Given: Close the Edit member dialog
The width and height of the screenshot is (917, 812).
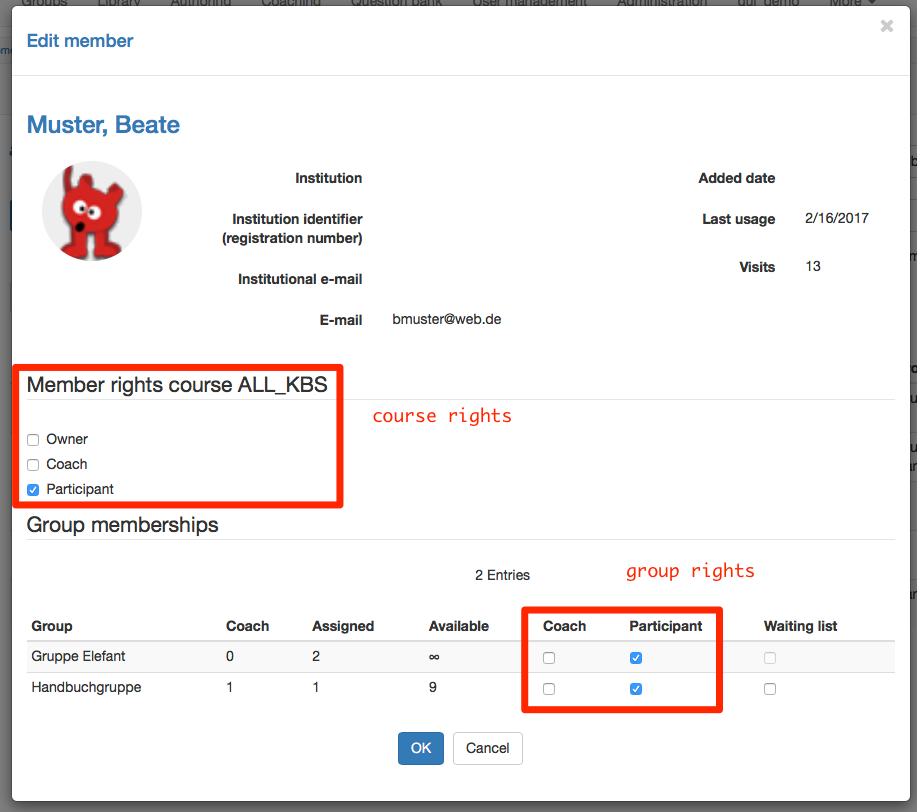Looking at the screenshot, I should [x=886, y=27].
